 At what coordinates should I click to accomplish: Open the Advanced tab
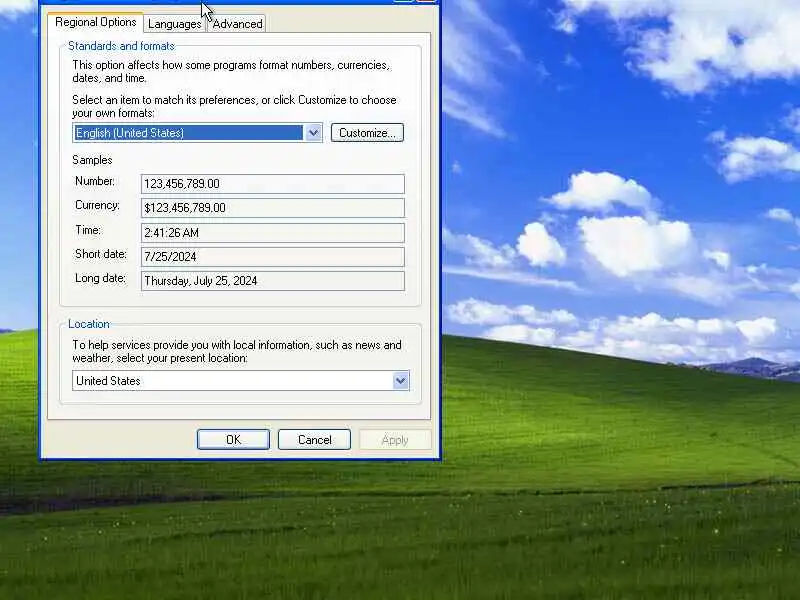237,24
